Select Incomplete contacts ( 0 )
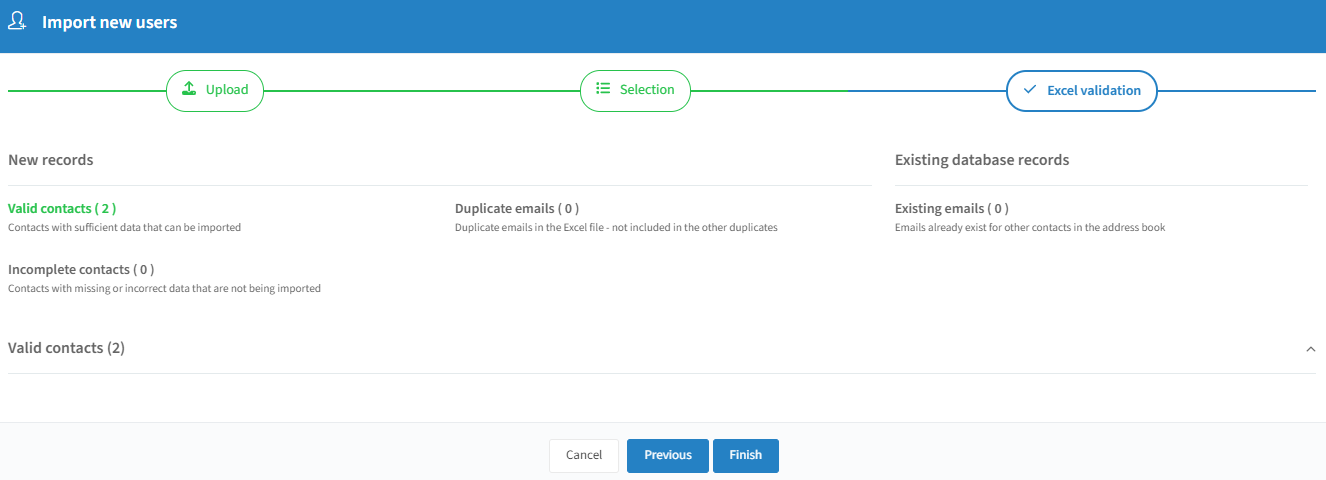This screenshot has width=1326, height=480. 81,270
